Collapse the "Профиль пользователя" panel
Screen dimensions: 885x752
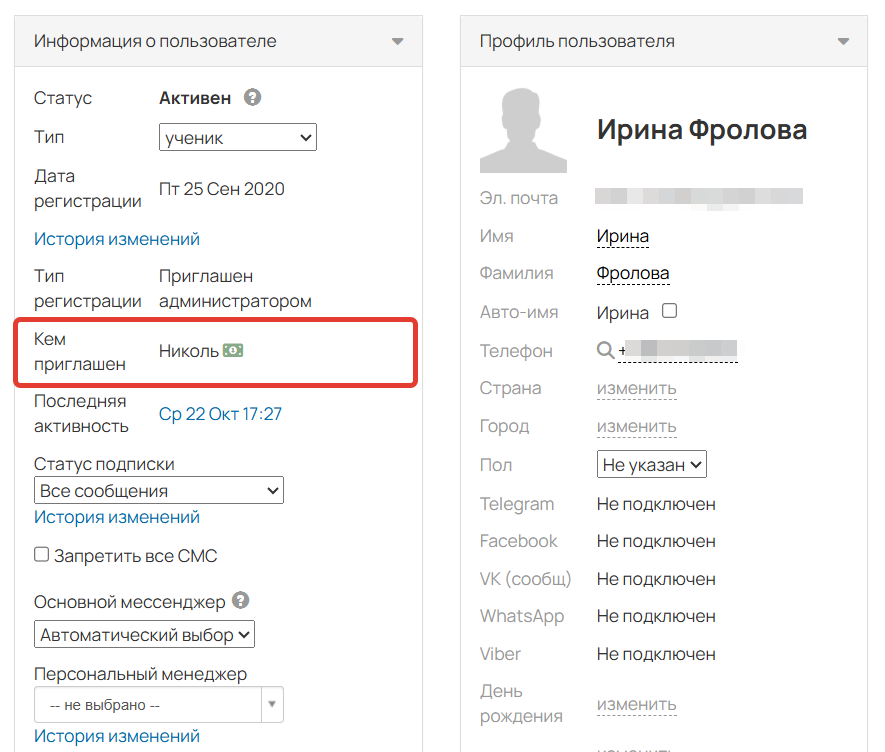coord(843,41)
